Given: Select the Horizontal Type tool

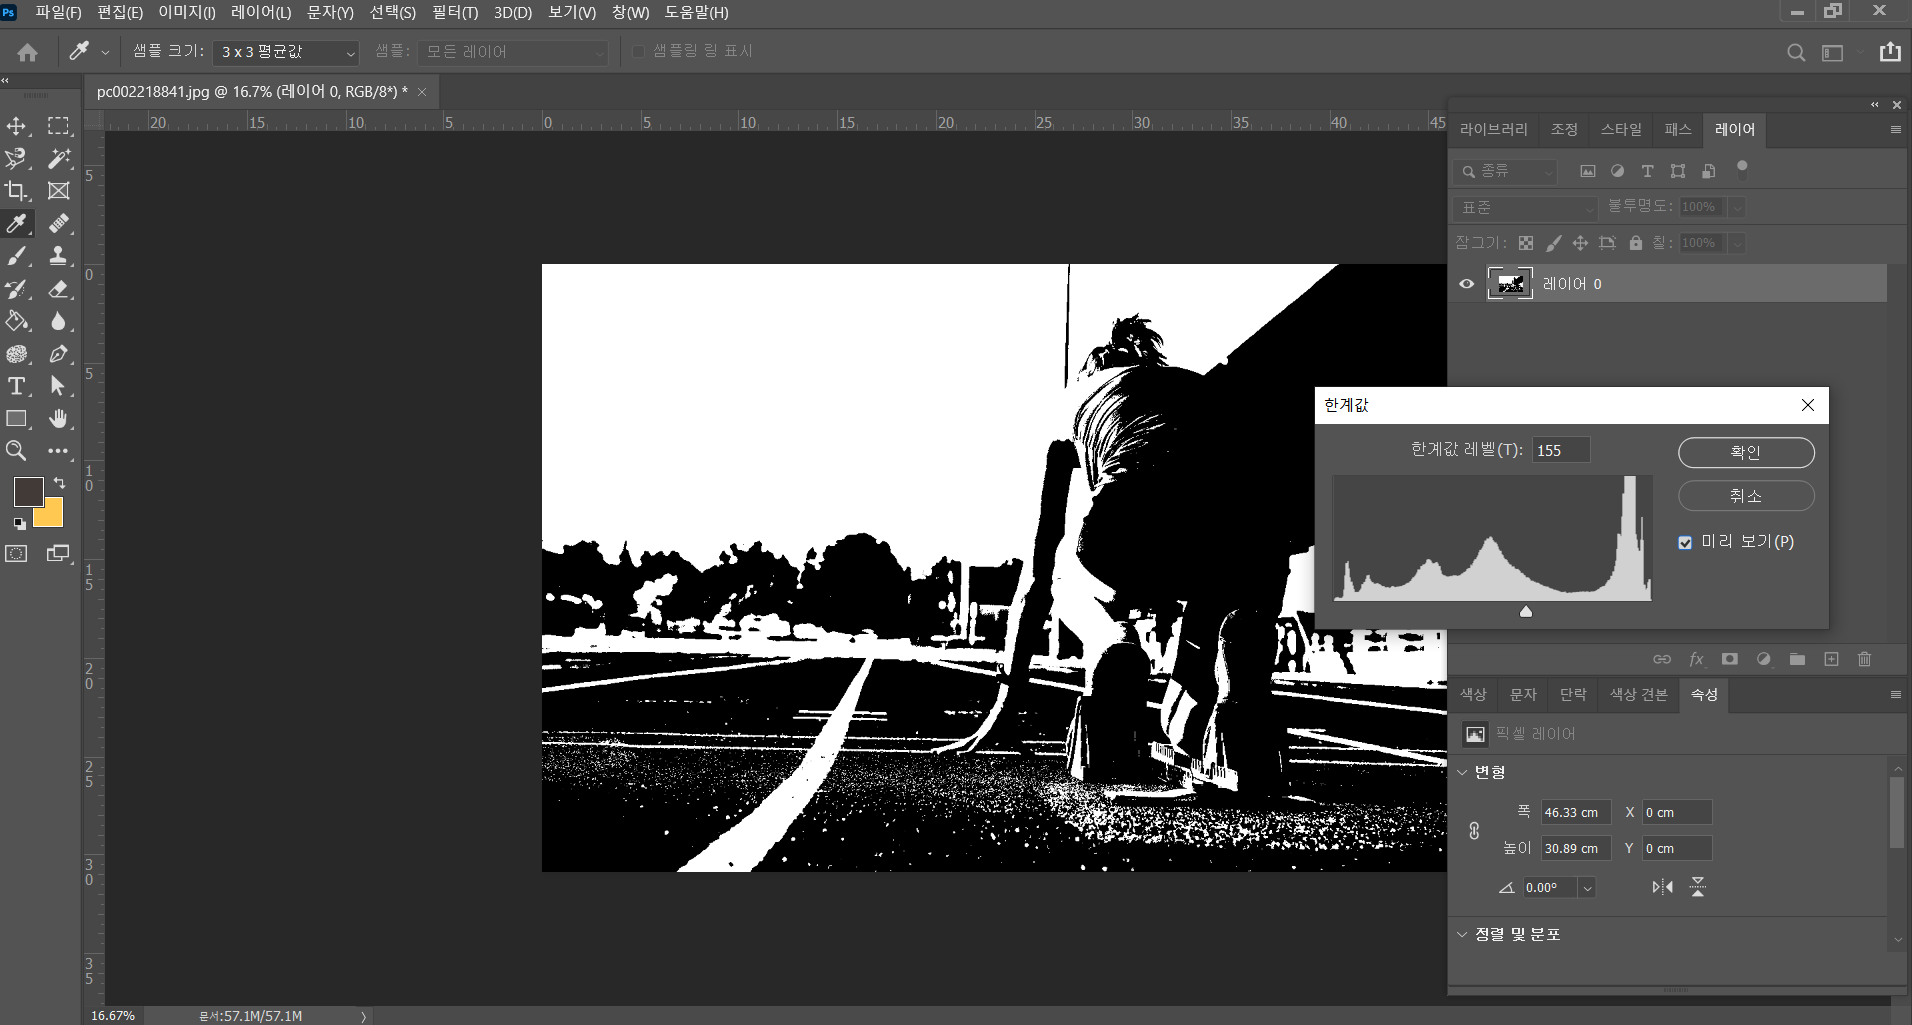Looking at the screenshot, I should click(17, 386).
